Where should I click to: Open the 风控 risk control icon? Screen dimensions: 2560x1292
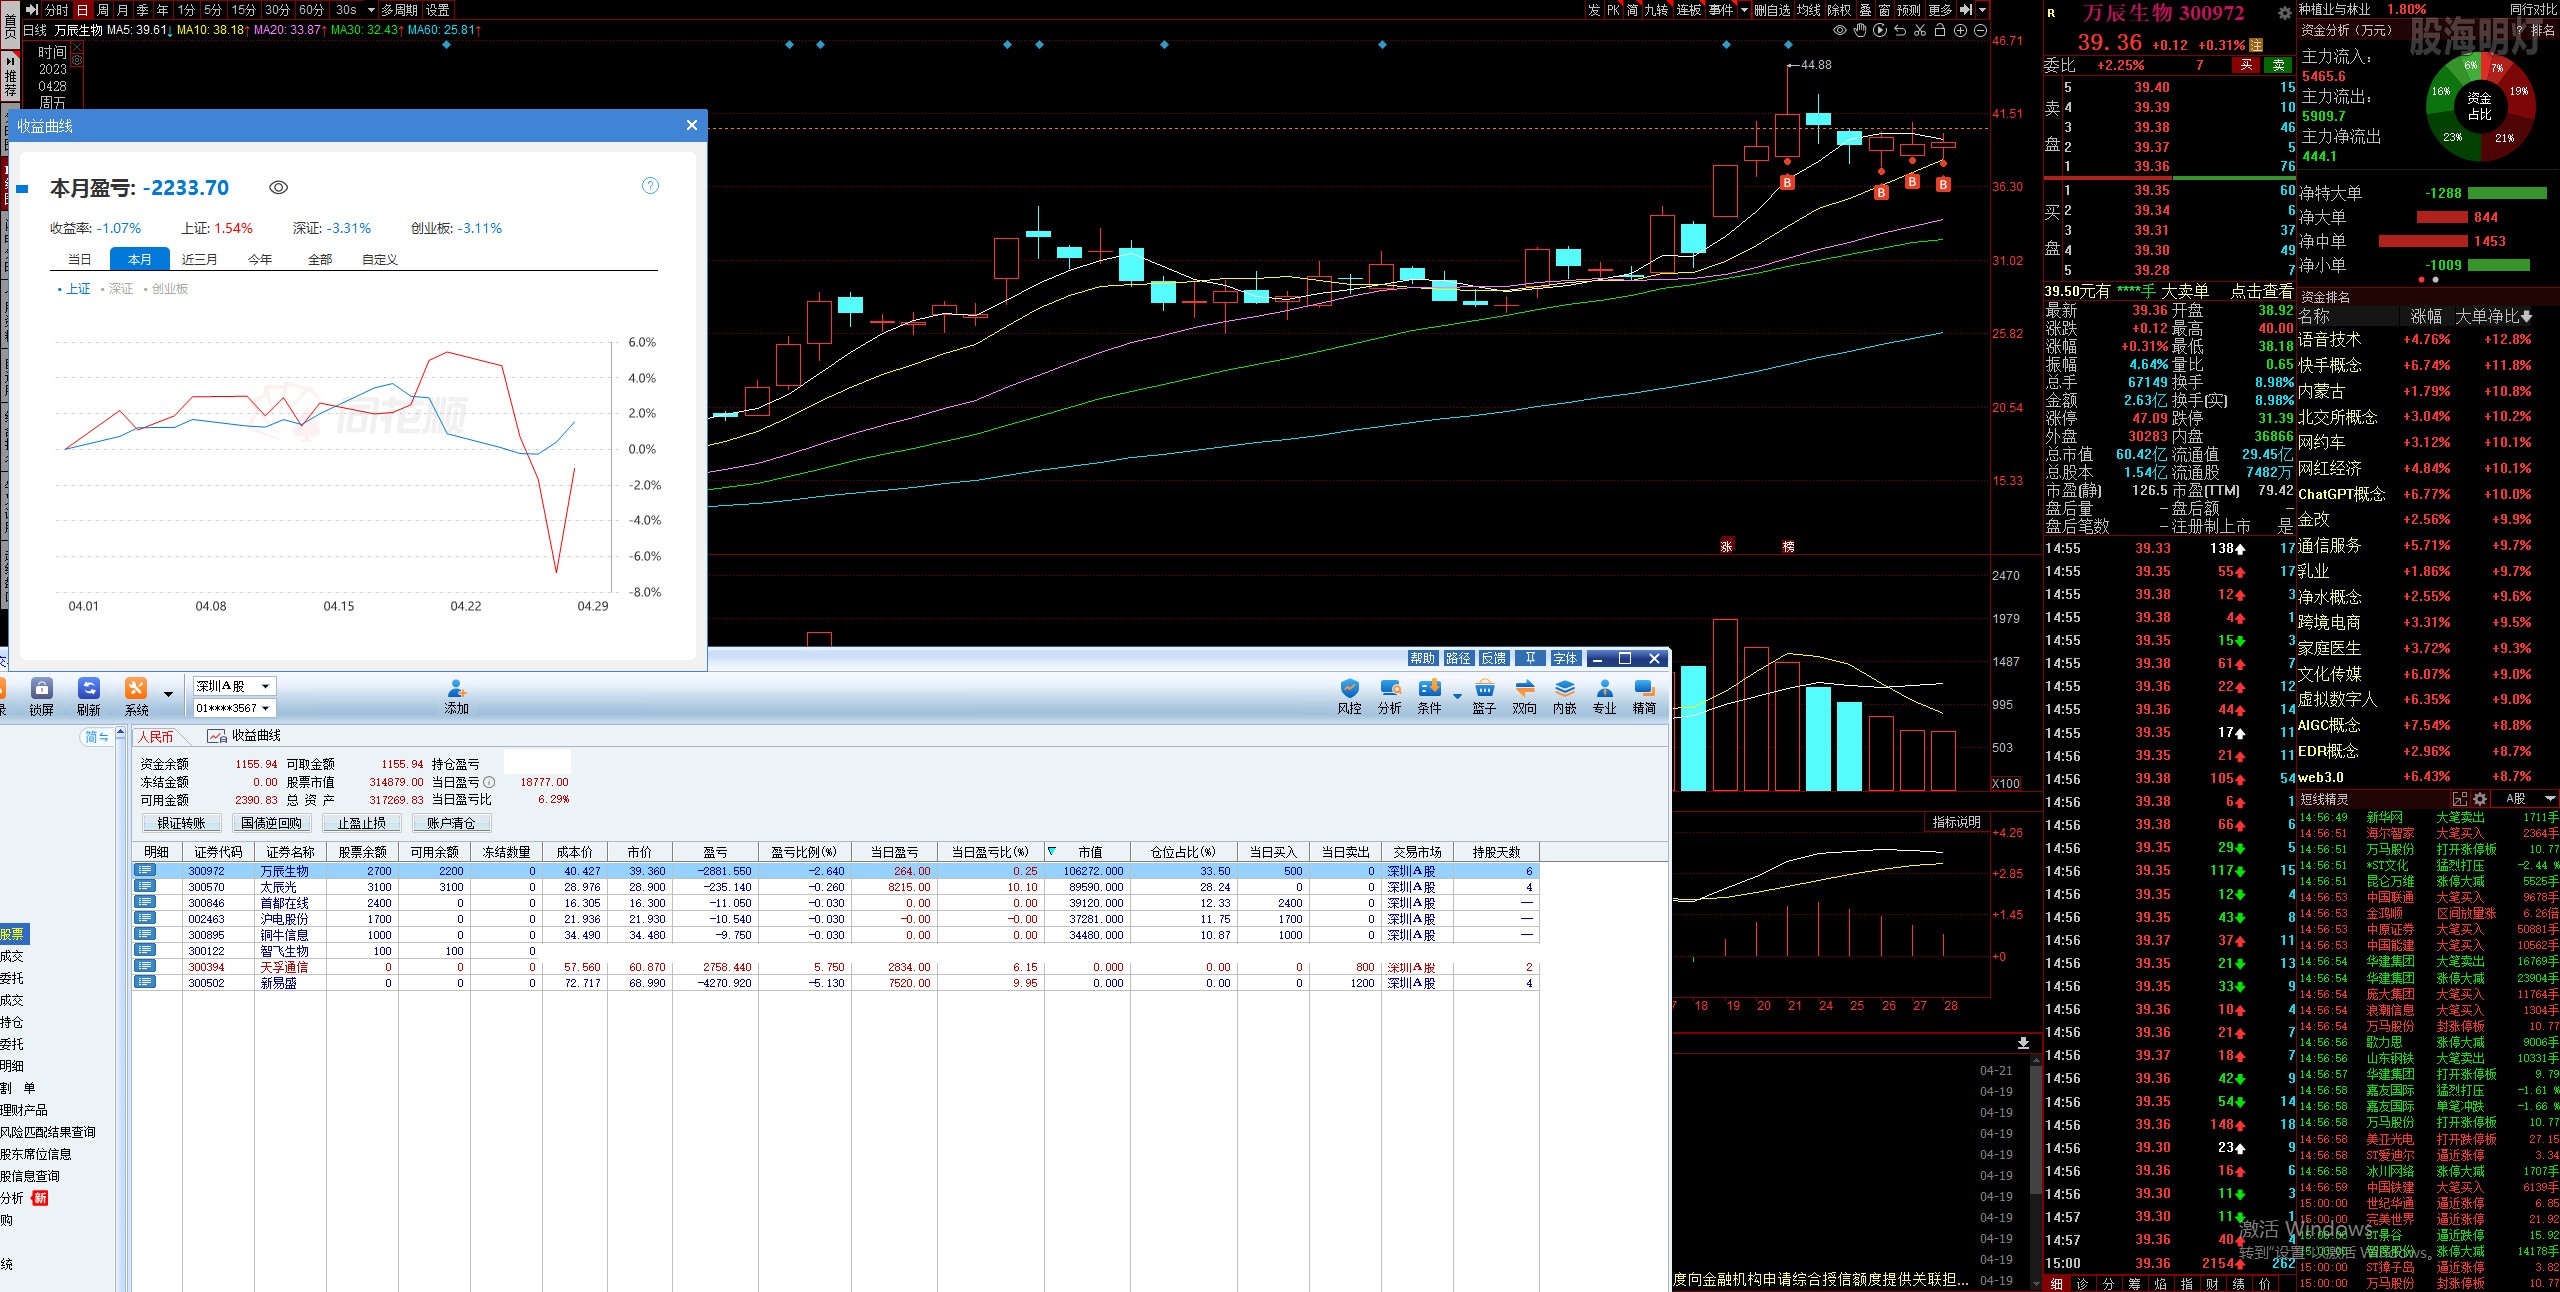[x=1350, y=688]
